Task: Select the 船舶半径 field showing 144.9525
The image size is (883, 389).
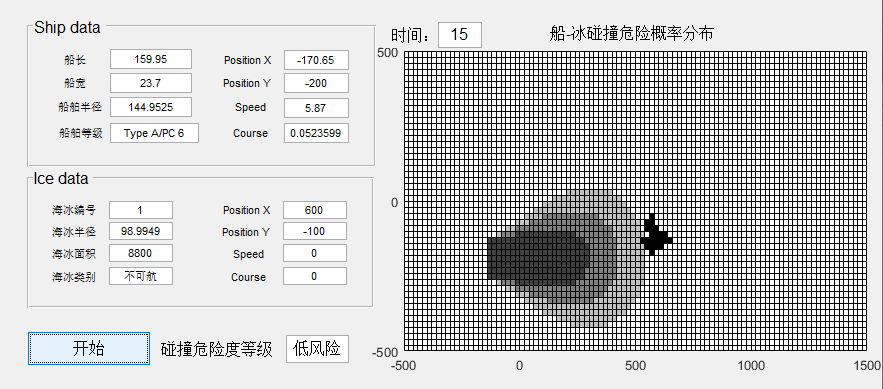Action: [151, 107]
